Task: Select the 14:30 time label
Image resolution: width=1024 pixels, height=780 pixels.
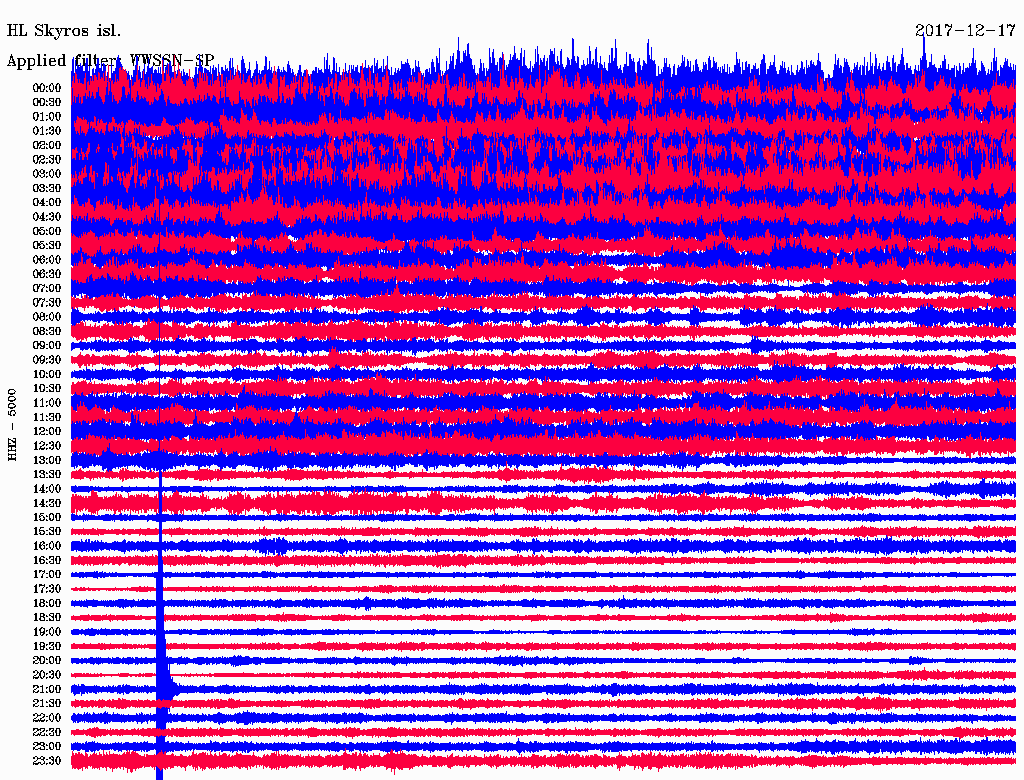Action: pos(47,503)
